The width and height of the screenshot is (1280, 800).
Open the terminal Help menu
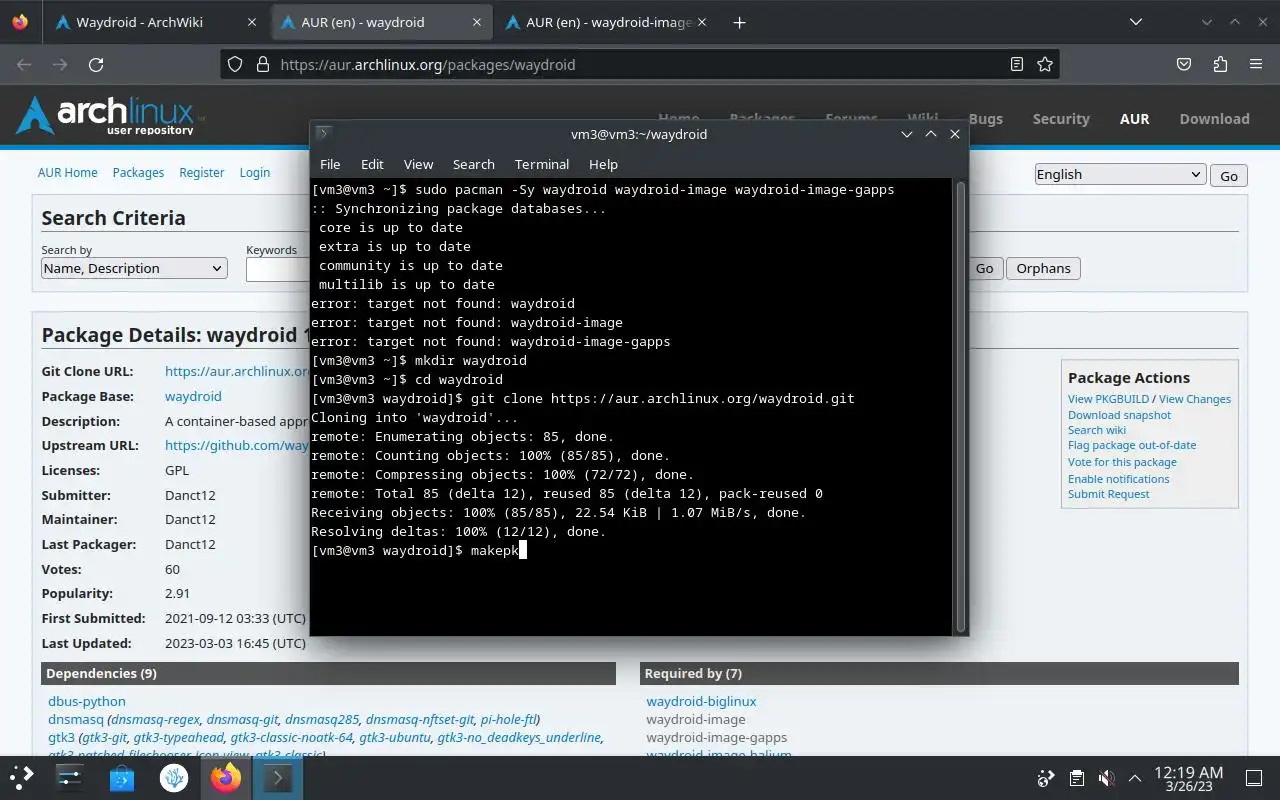pos(603,164)
